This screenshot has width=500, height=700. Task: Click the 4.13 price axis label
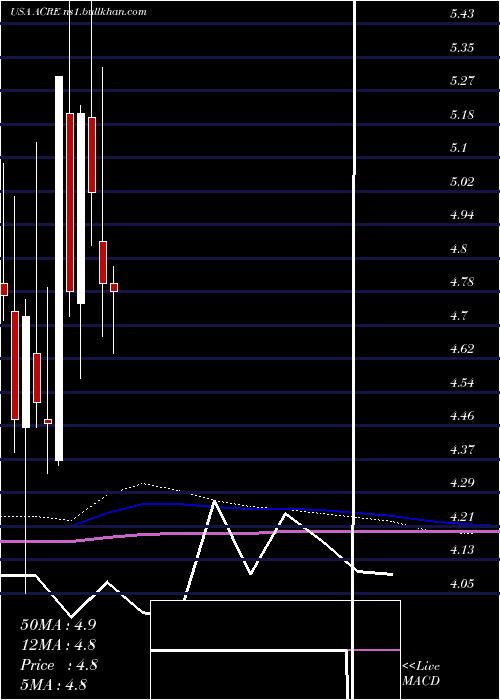(x=462, y=550)
